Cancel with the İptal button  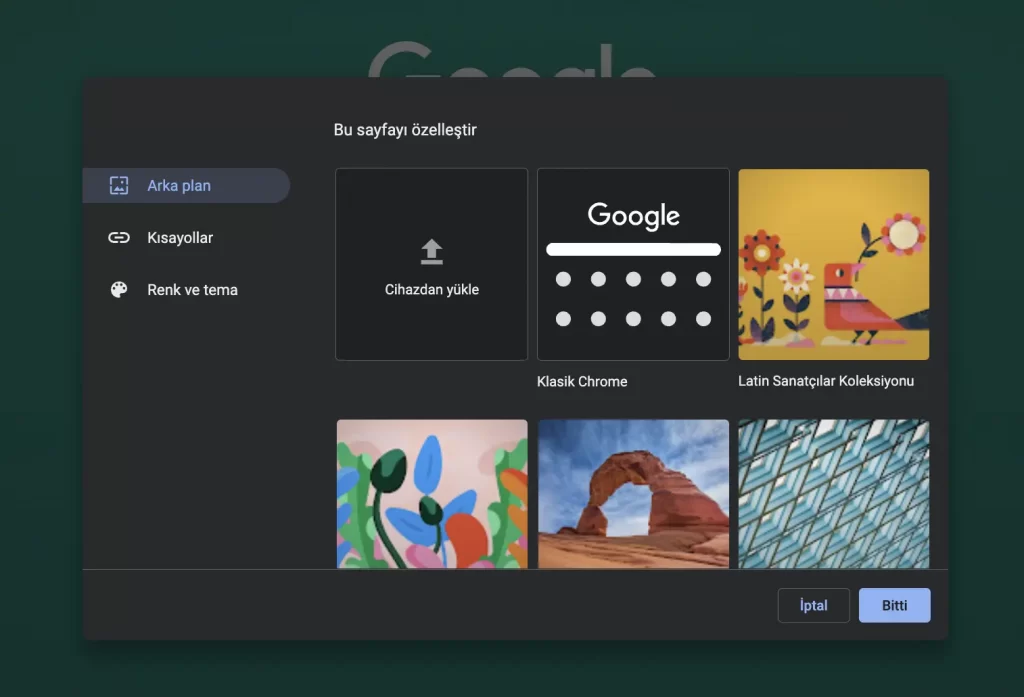coord(813,606)
